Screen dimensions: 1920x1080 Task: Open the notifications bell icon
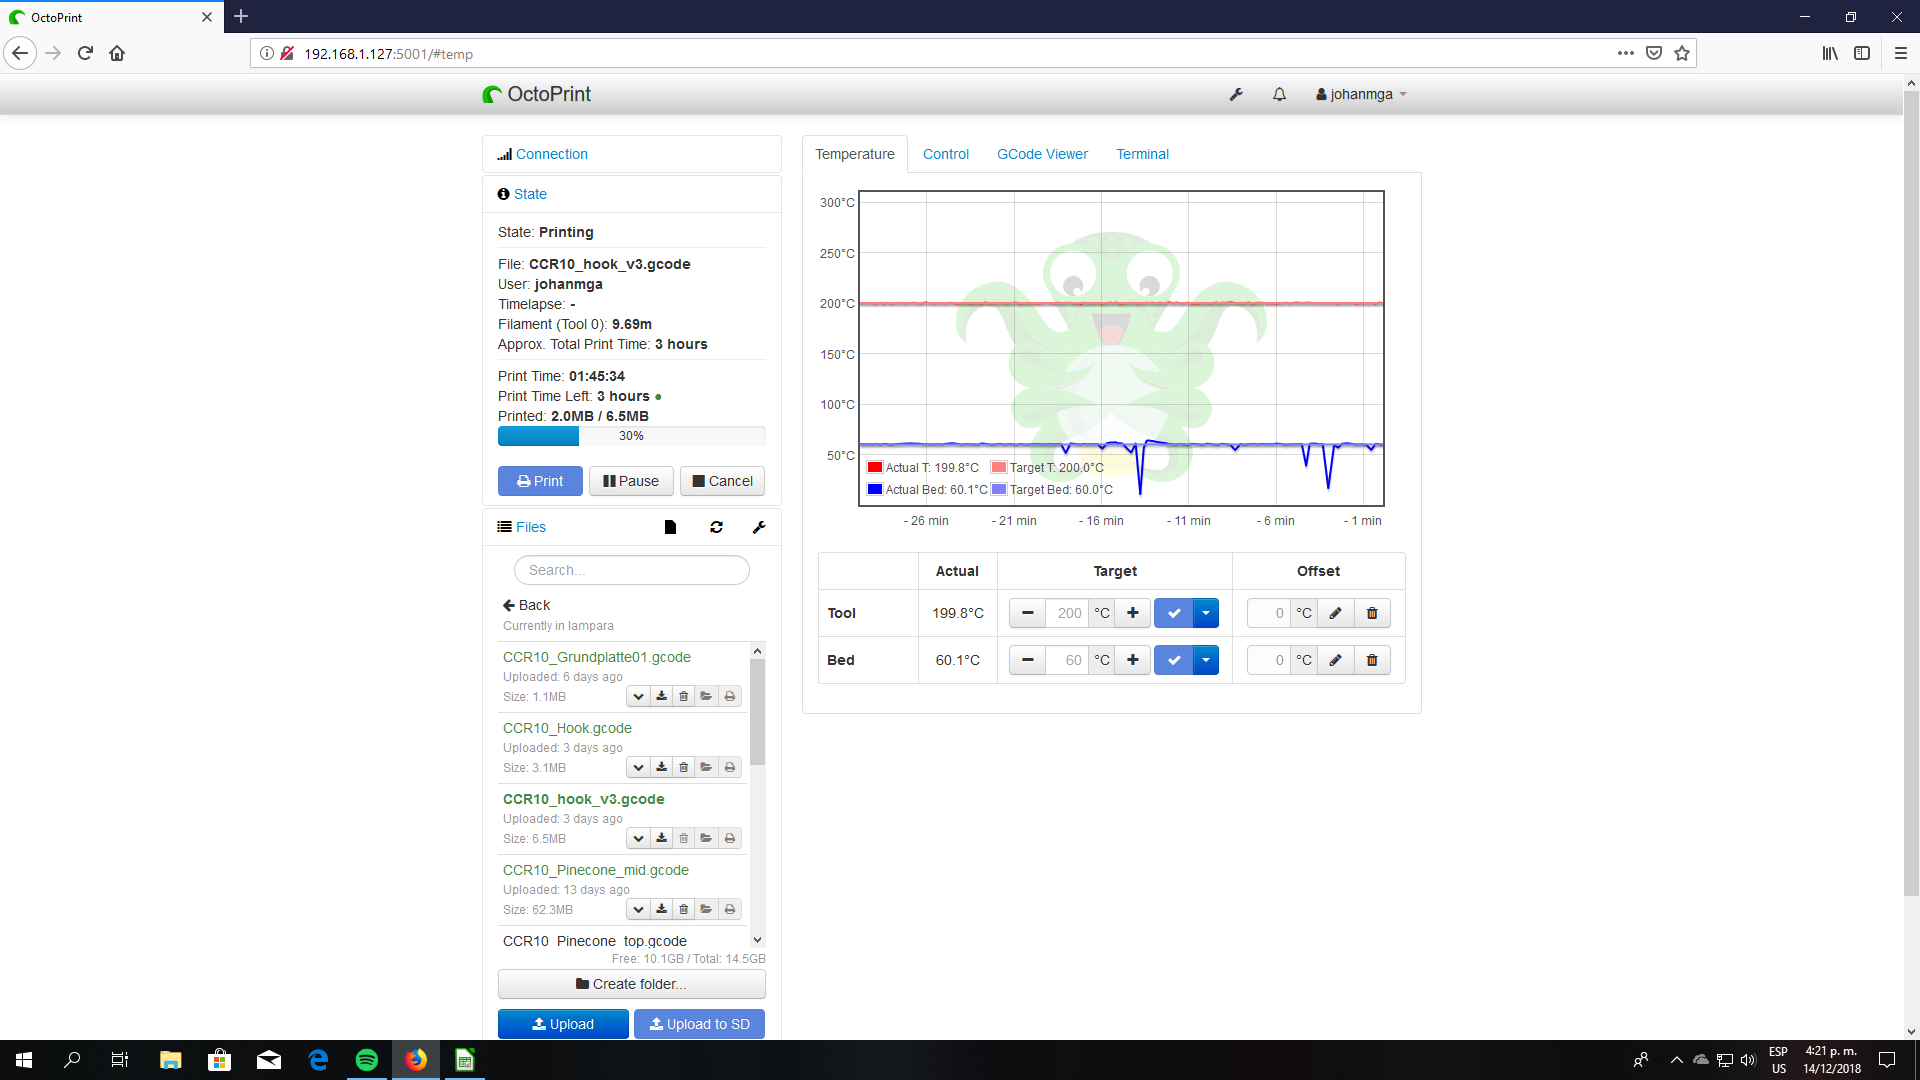pyautogui.click(x=1279, y=94)
